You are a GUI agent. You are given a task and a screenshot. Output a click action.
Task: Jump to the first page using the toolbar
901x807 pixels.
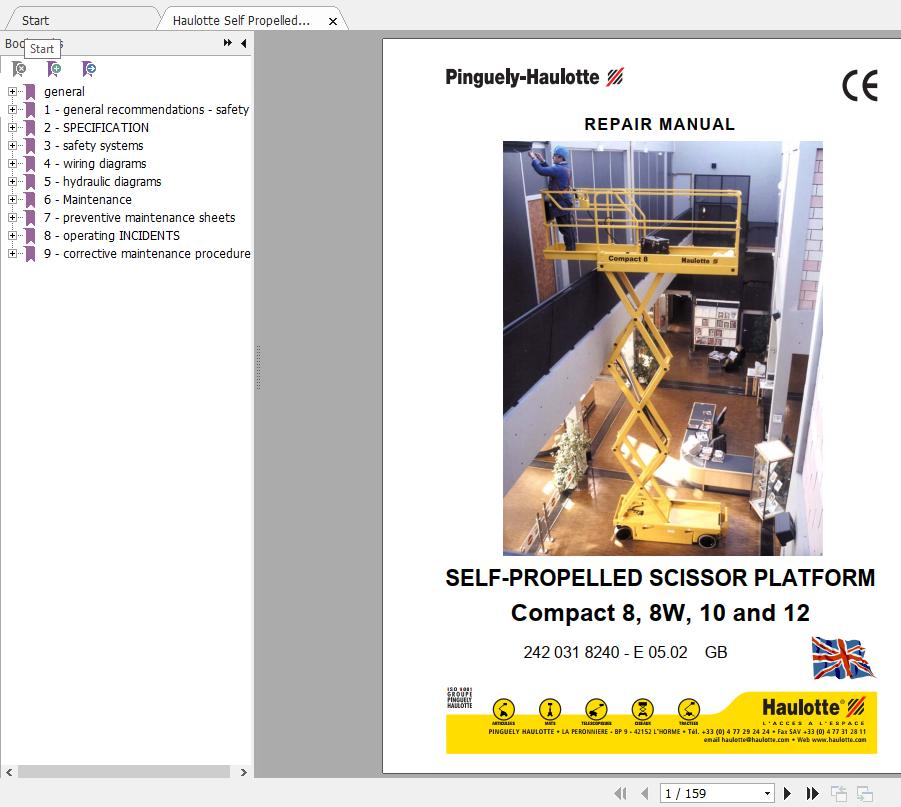[620, 793]
